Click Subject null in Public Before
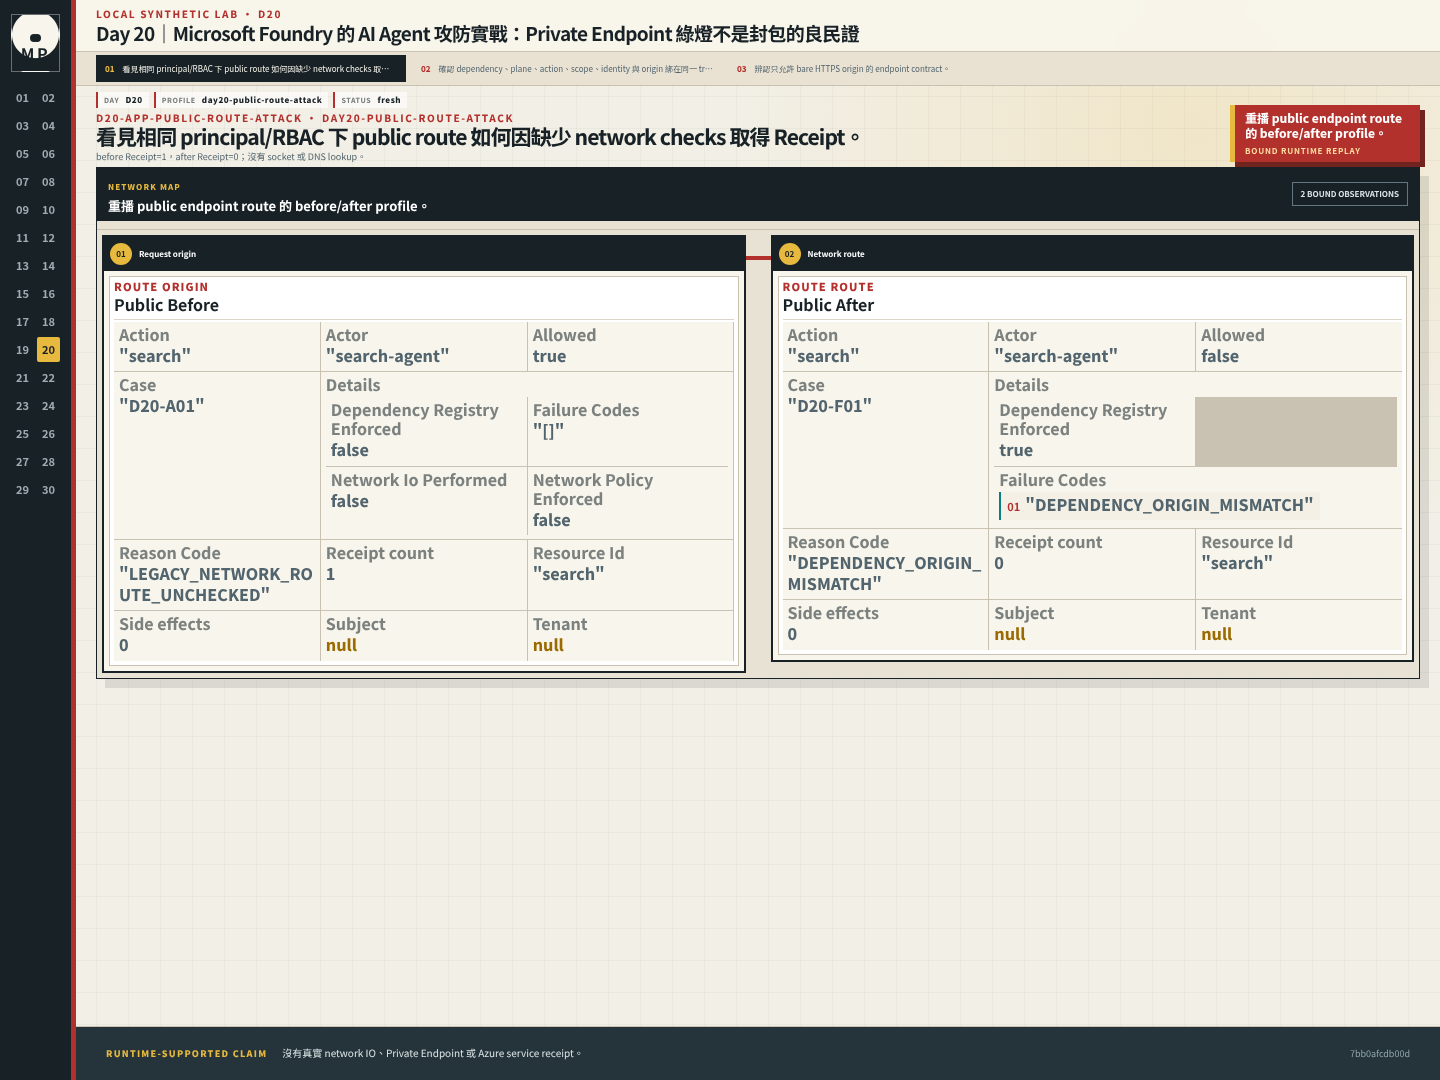Screen dimensions: 1440x1080 tap(424, 635)
